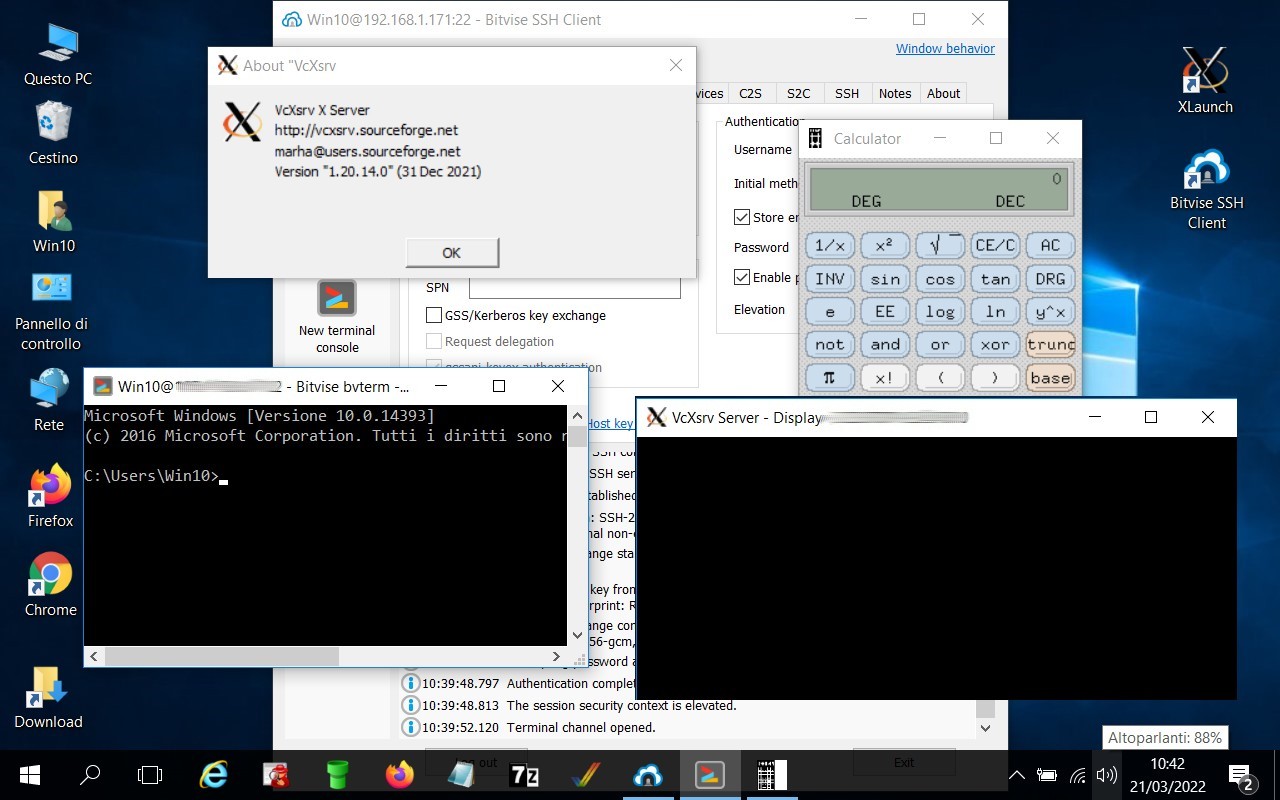Open the Pannello di controllo desktop icon
The height and width of the screenshot is (800, 1280).
pyautogui.click(x=51, y=310)
